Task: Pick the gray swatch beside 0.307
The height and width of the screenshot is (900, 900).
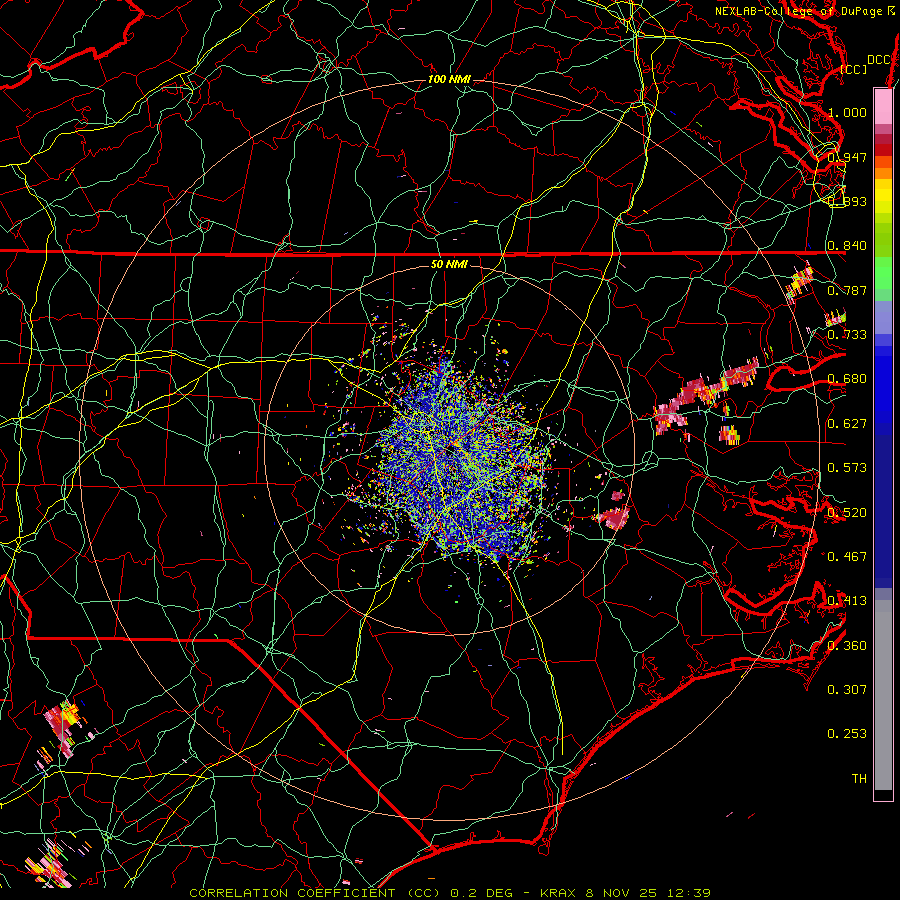Action: (x=883, y=695)
